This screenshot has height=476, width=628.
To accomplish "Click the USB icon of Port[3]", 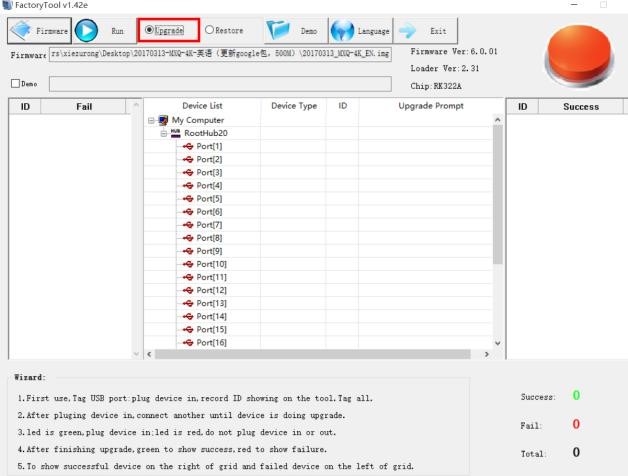I will point(188,173).
